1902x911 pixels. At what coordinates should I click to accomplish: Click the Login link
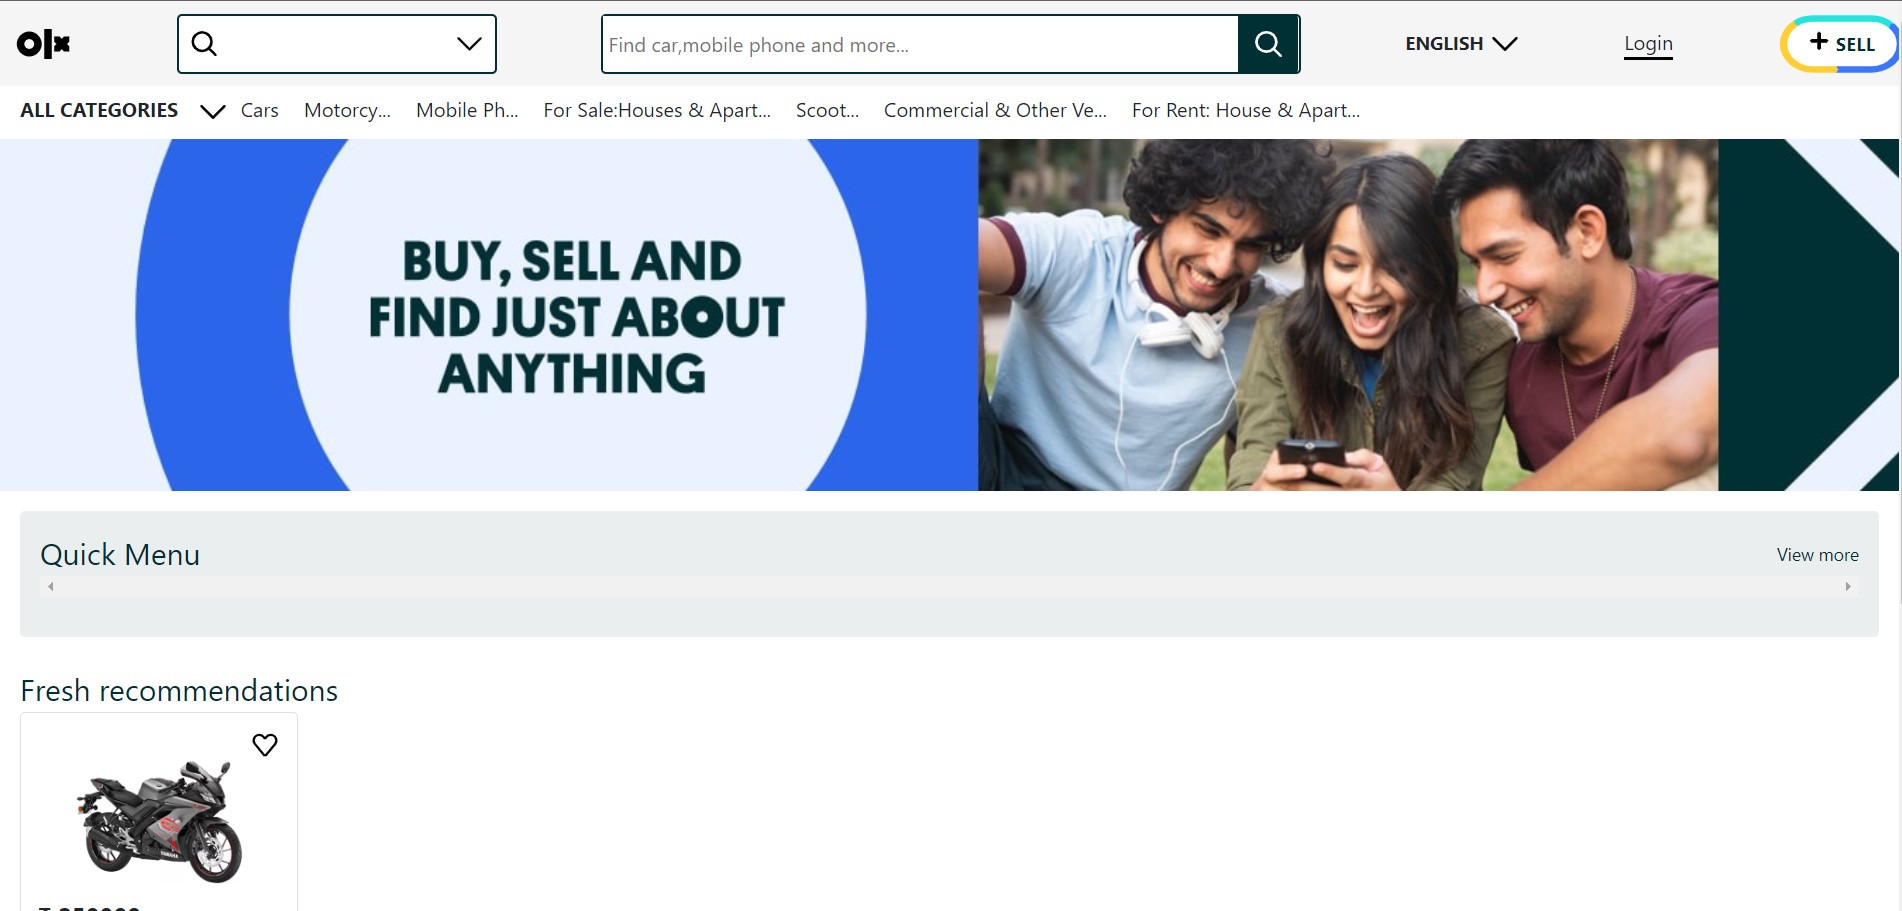(1648, 44)
